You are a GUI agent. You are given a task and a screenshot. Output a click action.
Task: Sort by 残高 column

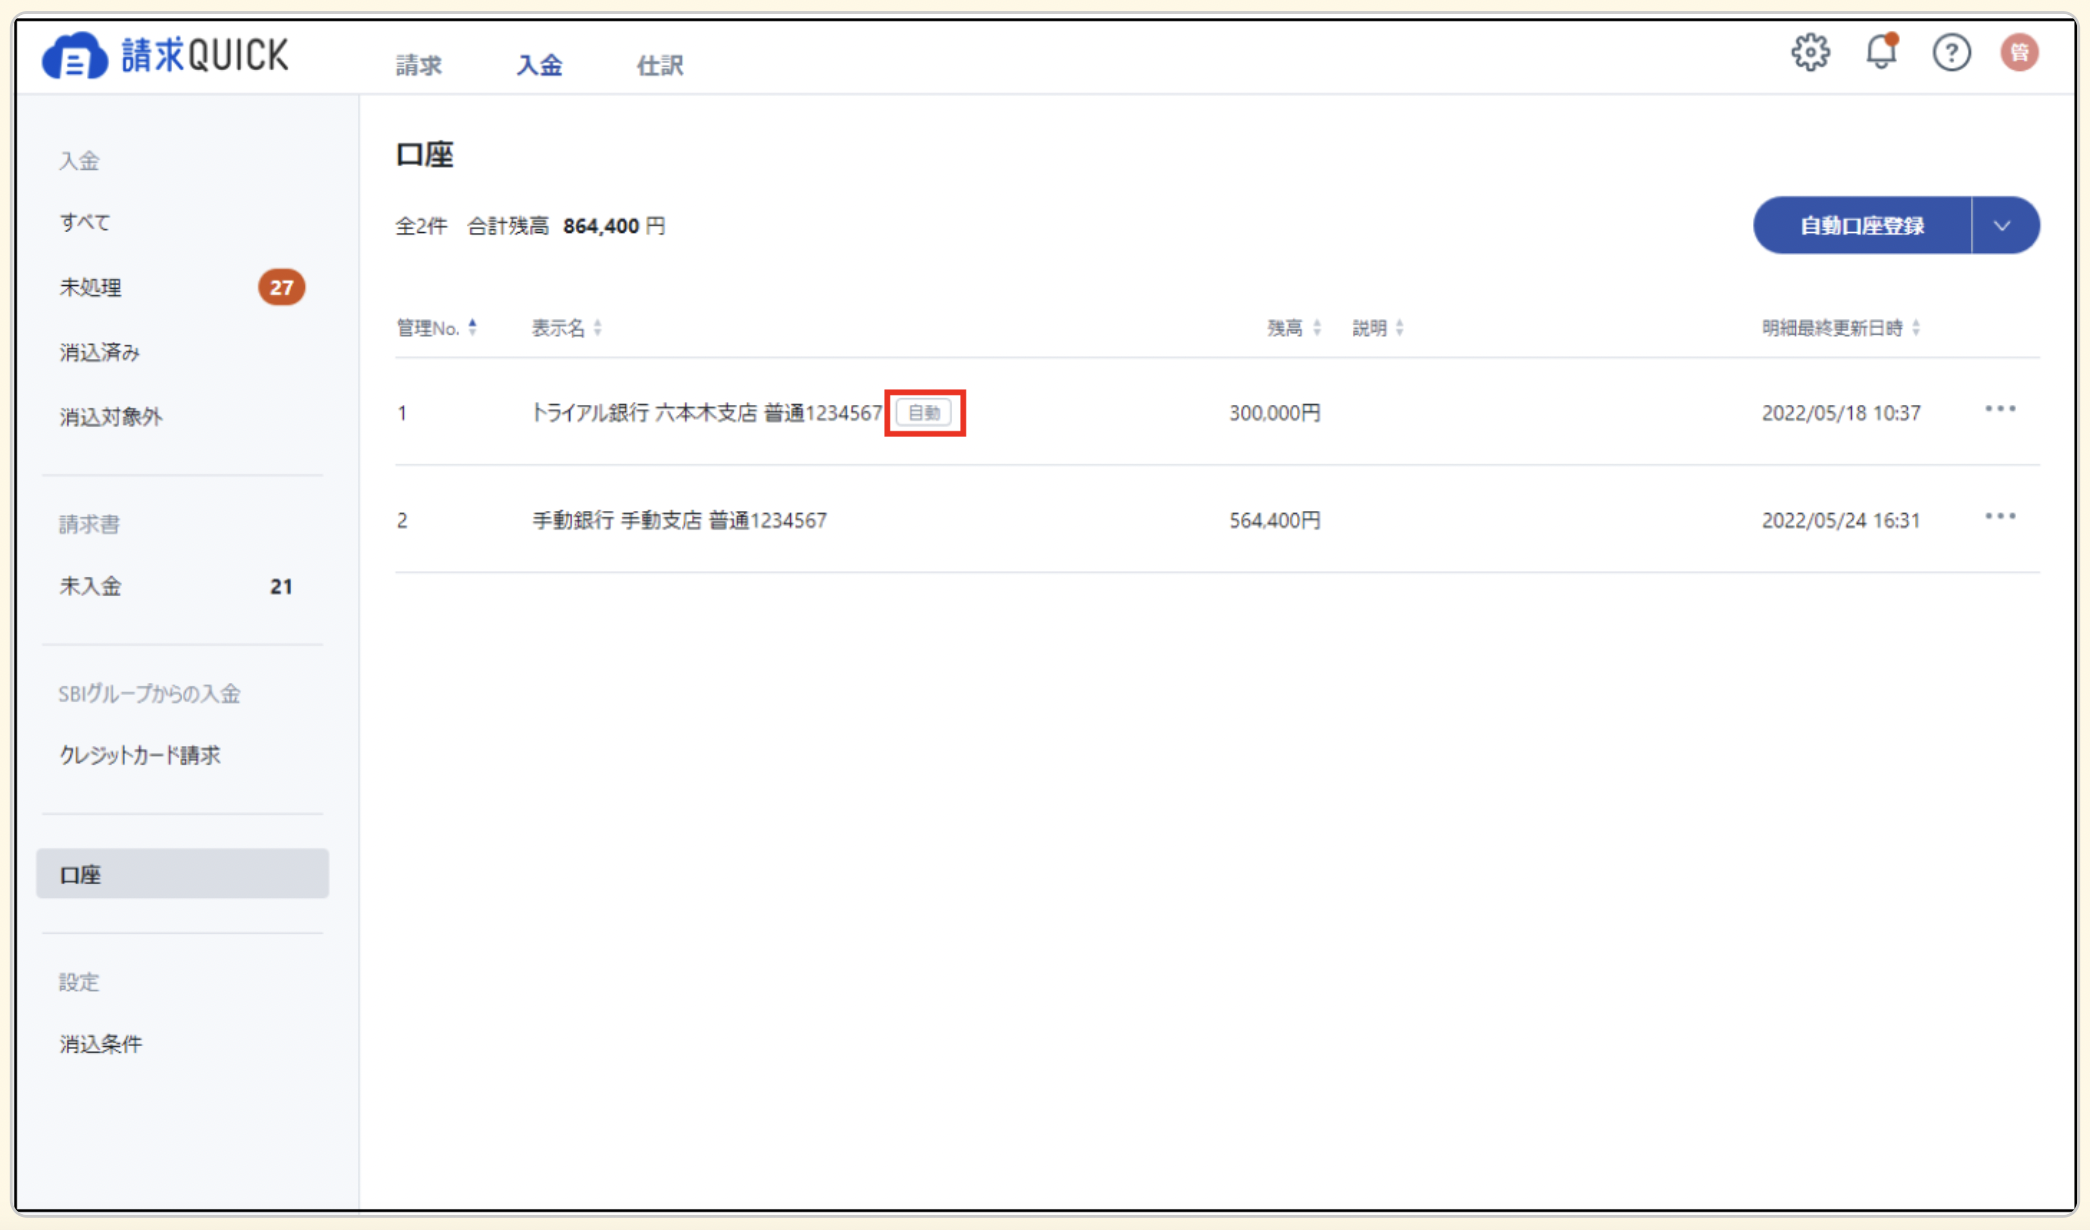click(1293, 328)
